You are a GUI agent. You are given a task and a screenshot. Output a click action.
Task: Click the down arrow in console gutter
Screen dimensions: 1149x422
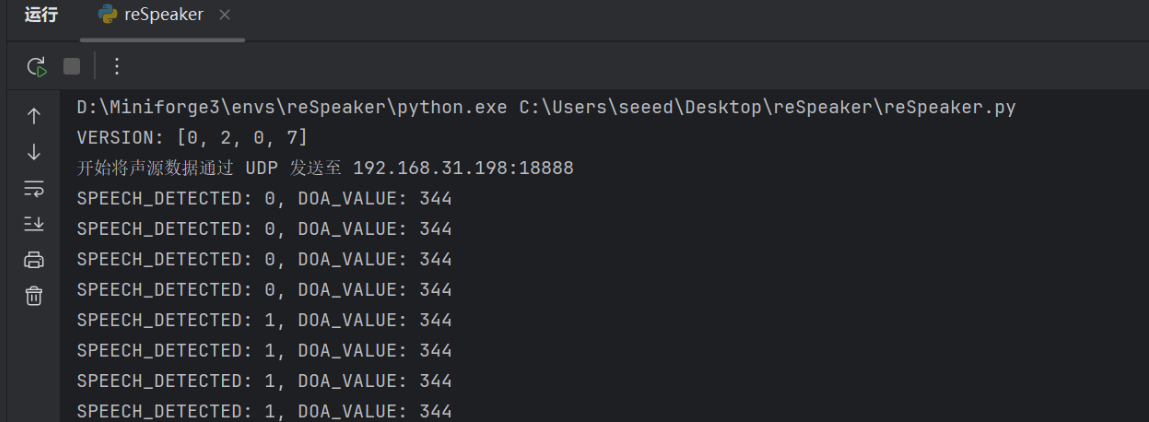[x=34, y=152]
